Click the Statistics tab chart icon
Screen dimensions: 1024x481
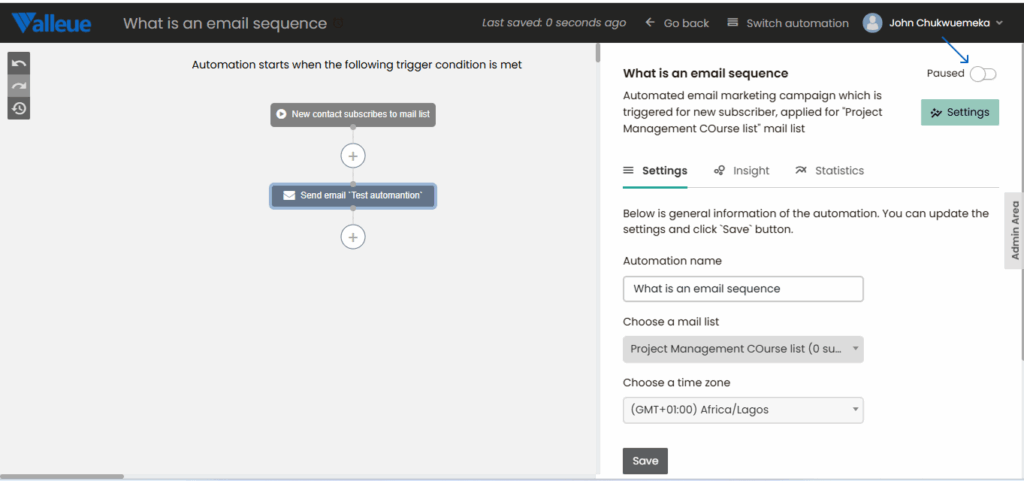tap(801, 170)
